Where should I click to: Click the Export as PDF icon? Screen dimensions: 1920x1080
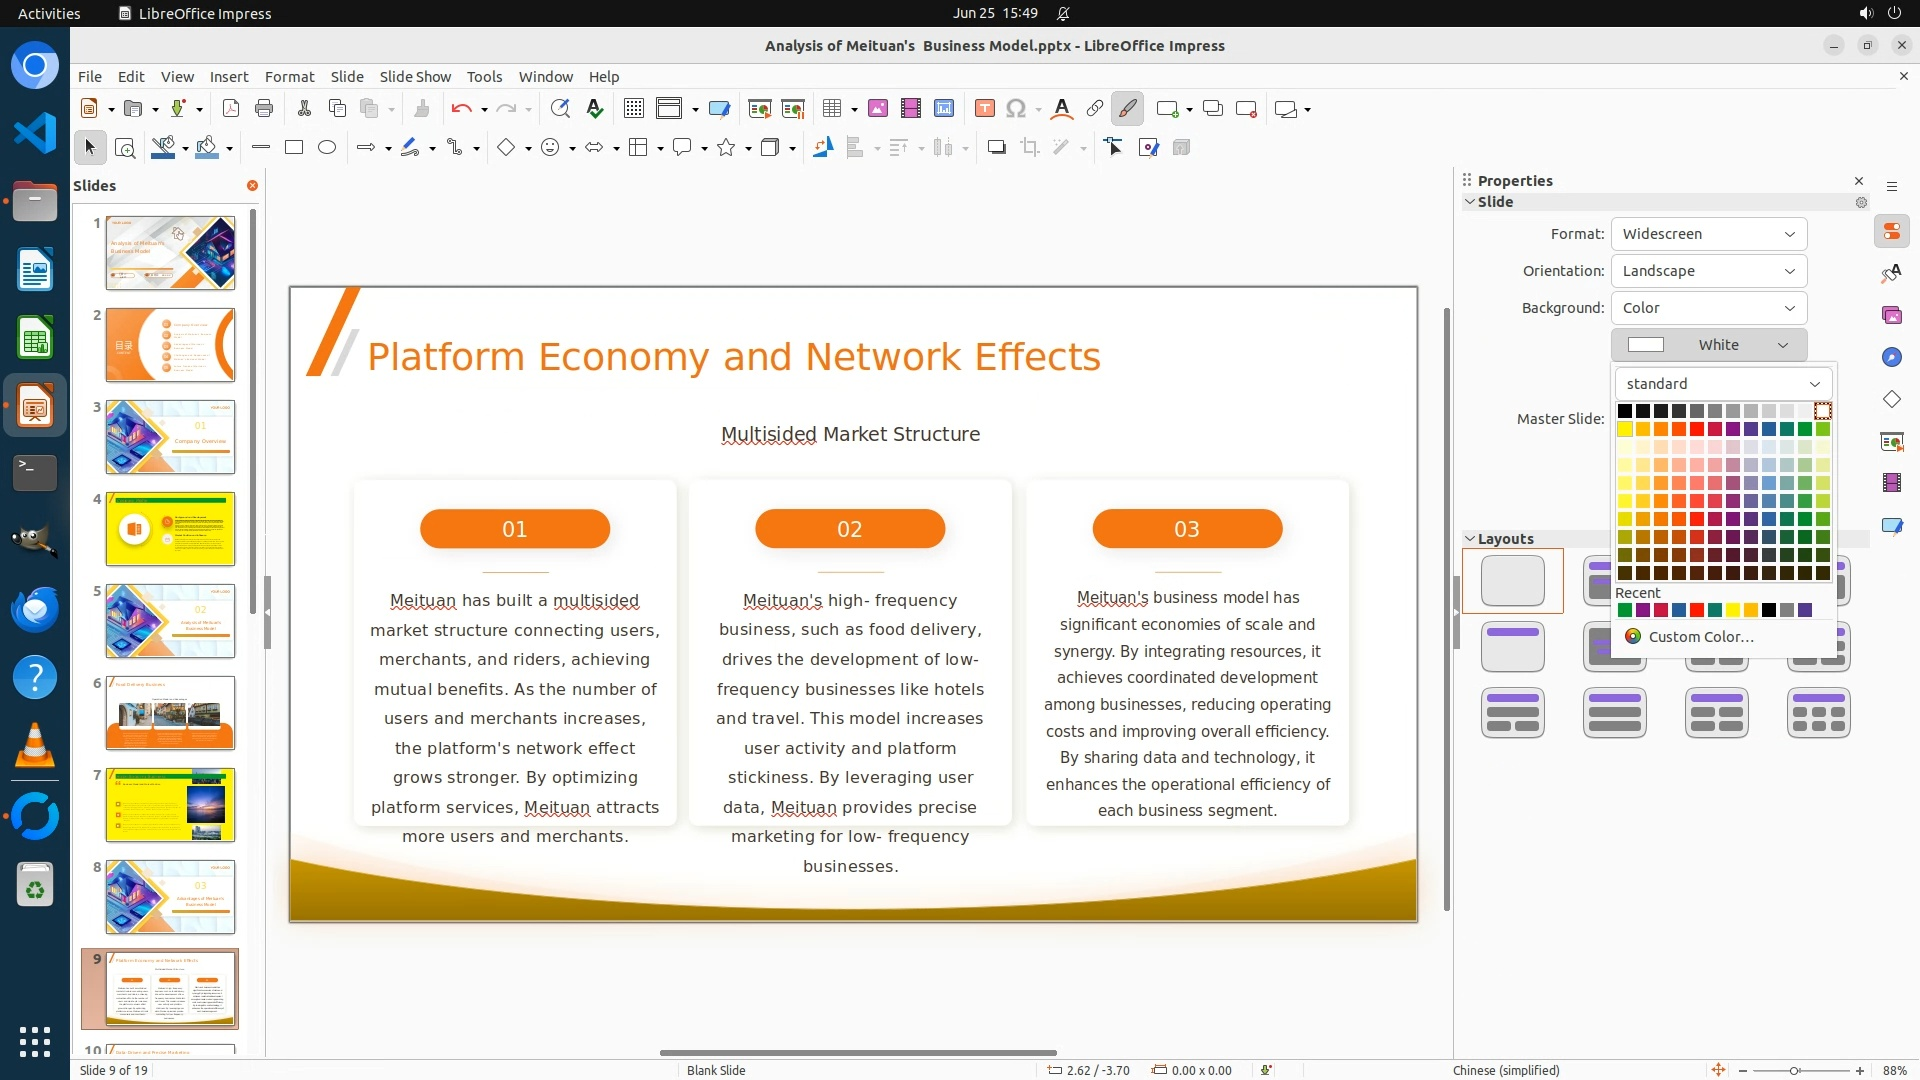pyautogui.click(x=230, y=109)
